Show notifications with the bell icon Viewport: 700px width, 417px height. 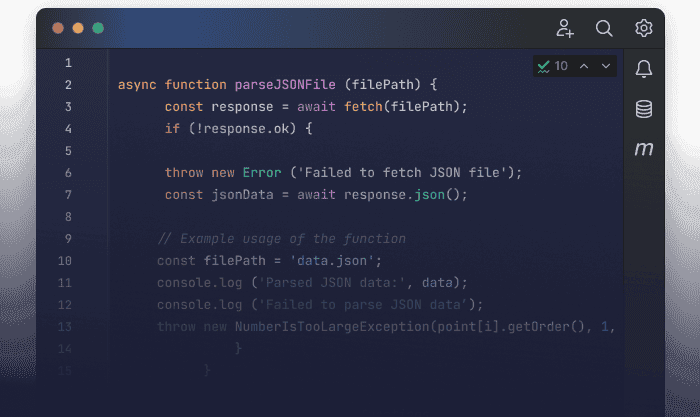click(644, 69)
